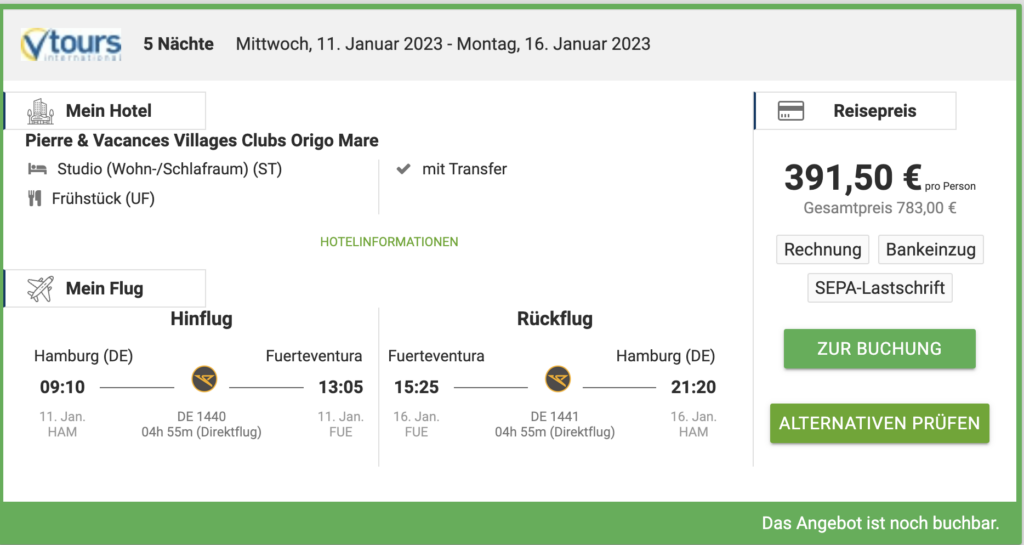Image resolution: width=1024 pixels, height=545 pixels.
Task: Click the bed icon next to Studio
Action: (37, 169)
